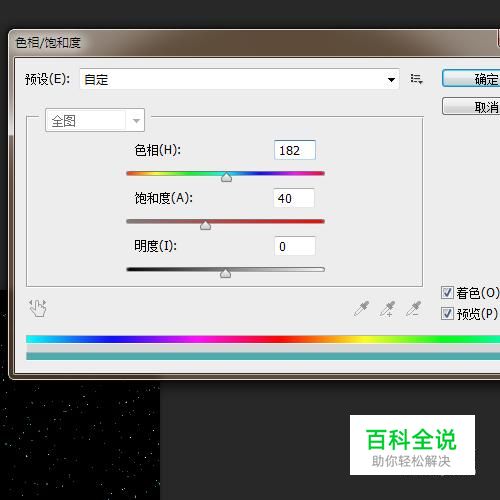500x500 pixels.
Task: Select the eyedropper tool
Action: point(361,309)
